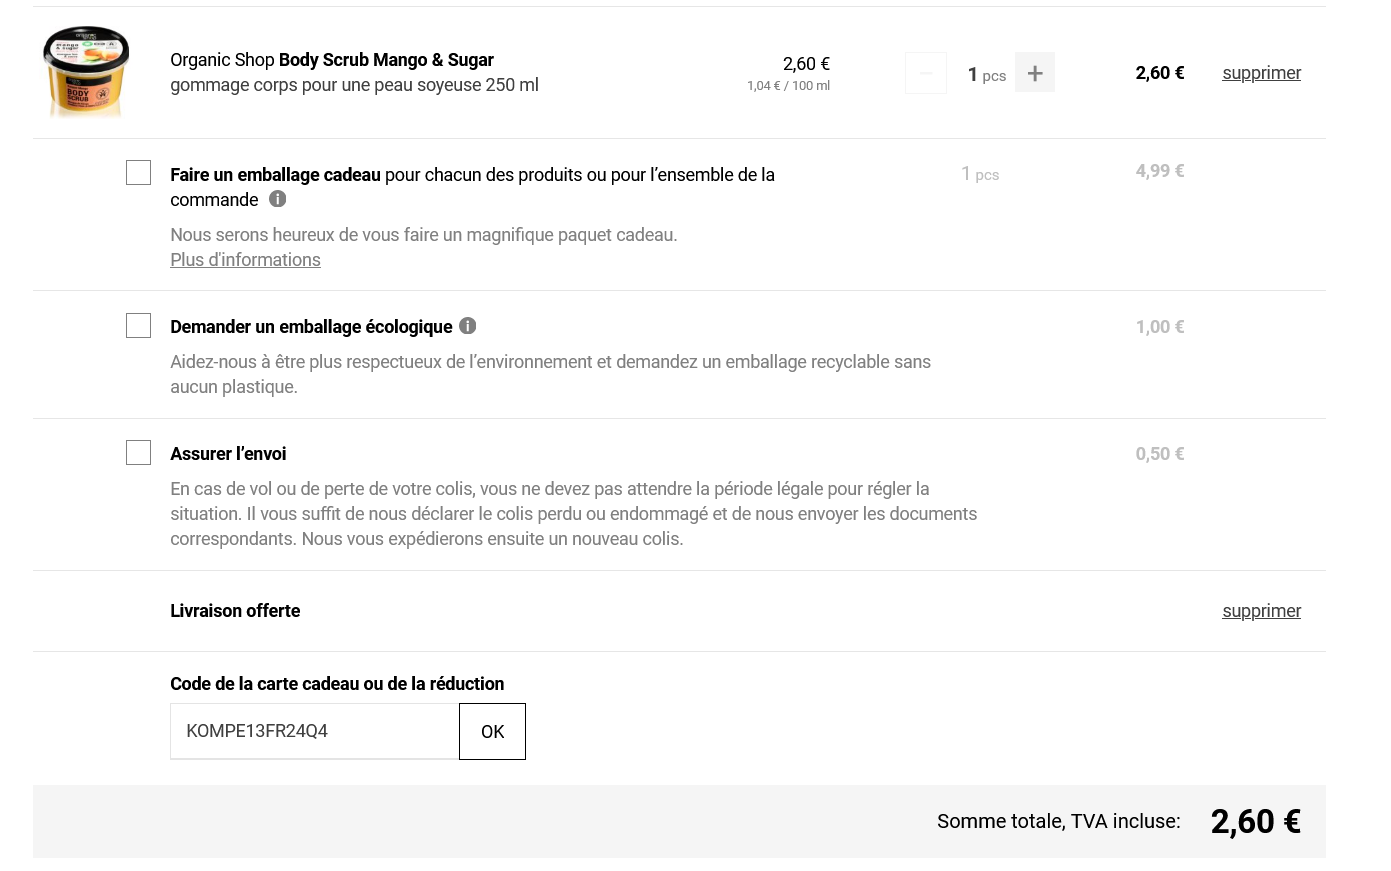Click the 'gommage corps pour une peau soyeuse' product description
The image size is (1391, 871).
click(353, 86)
